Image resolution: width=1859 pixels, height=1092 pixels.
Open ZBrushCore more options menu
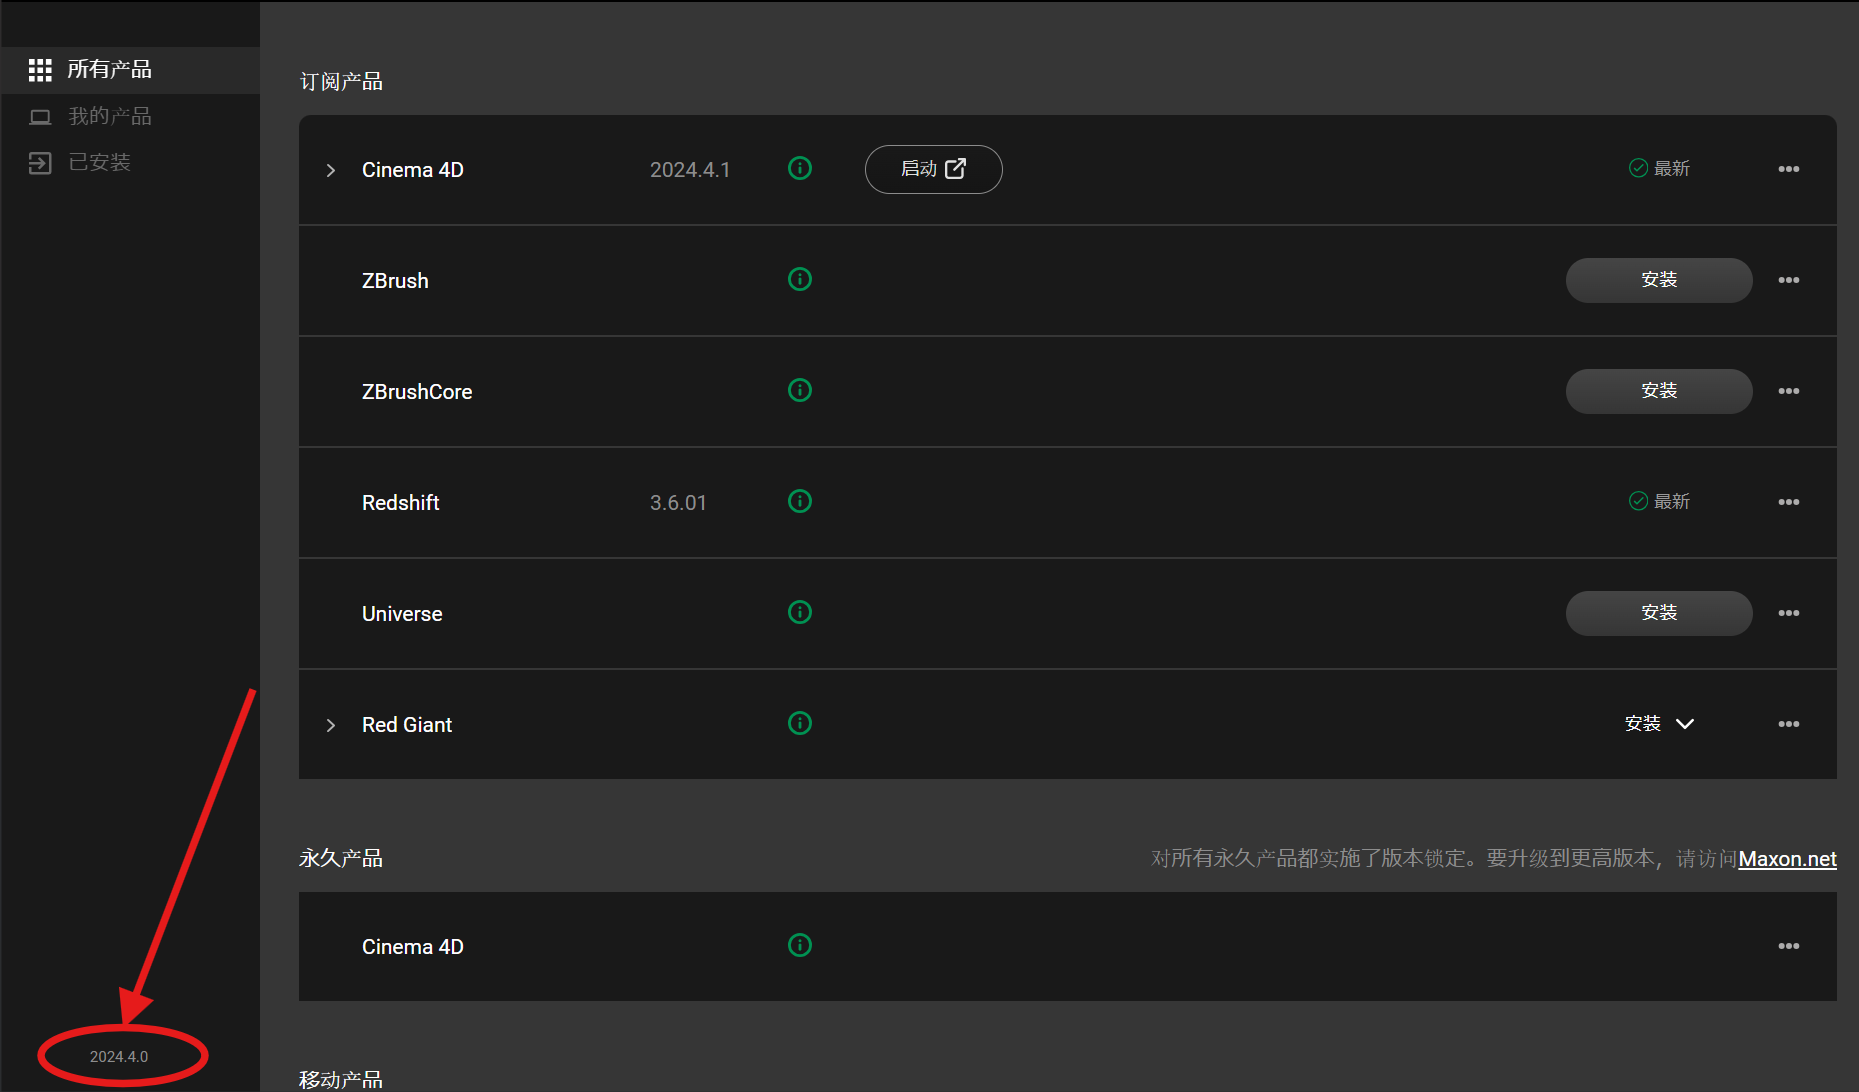tap(1789, 391)
